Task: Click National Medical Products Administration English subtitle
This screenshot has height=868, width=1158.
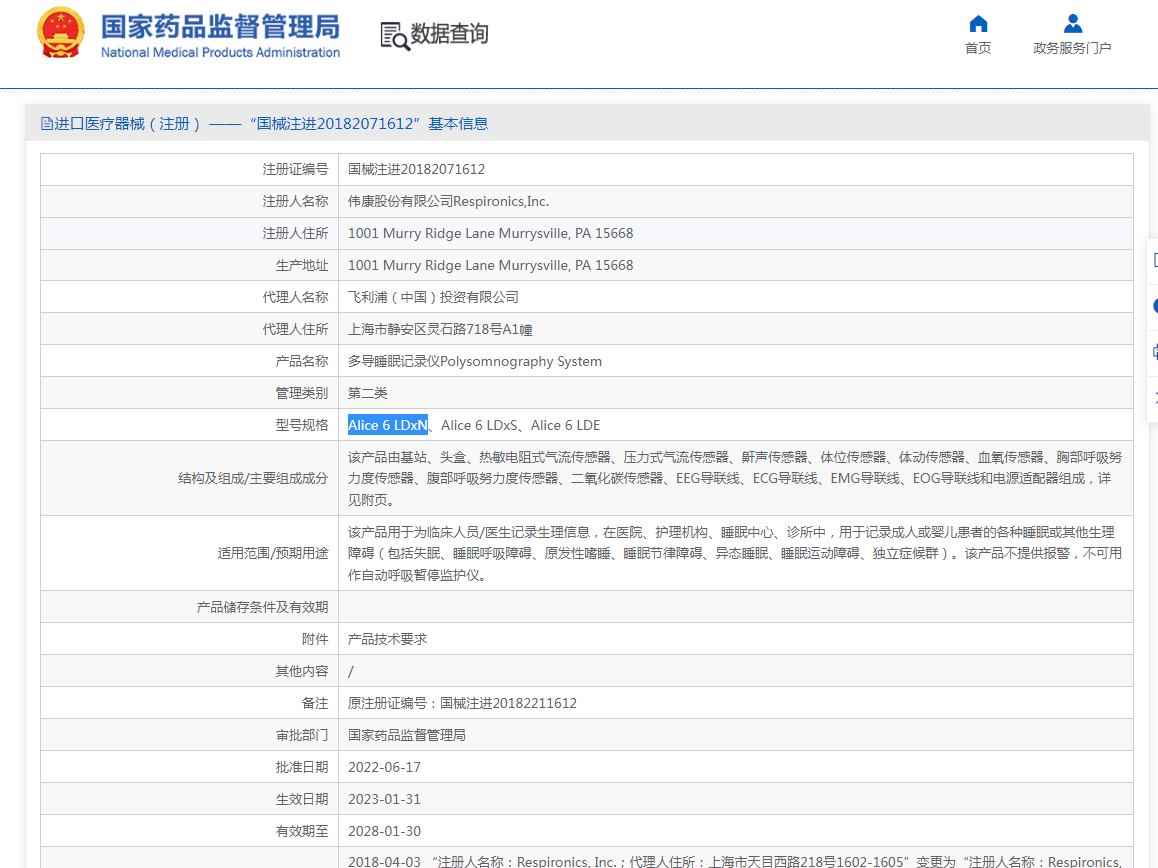Action: click(x=220, y=52)
